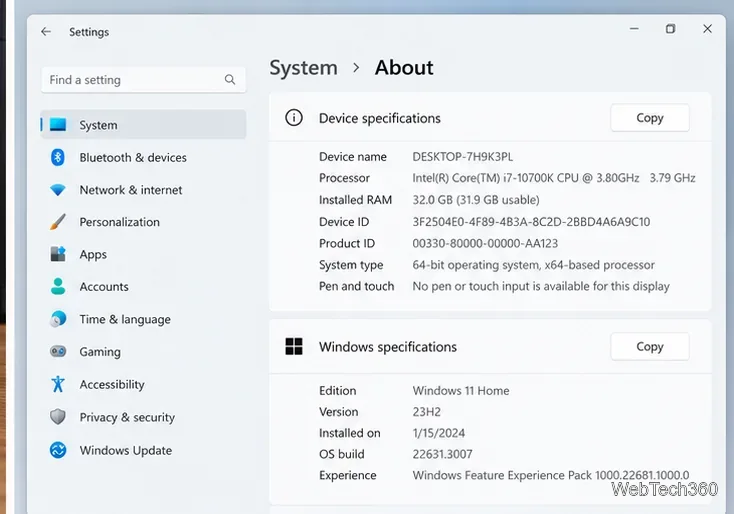Click the Installed RAM label
Viewport: 734px width, 514px height.
click(355, 200)
